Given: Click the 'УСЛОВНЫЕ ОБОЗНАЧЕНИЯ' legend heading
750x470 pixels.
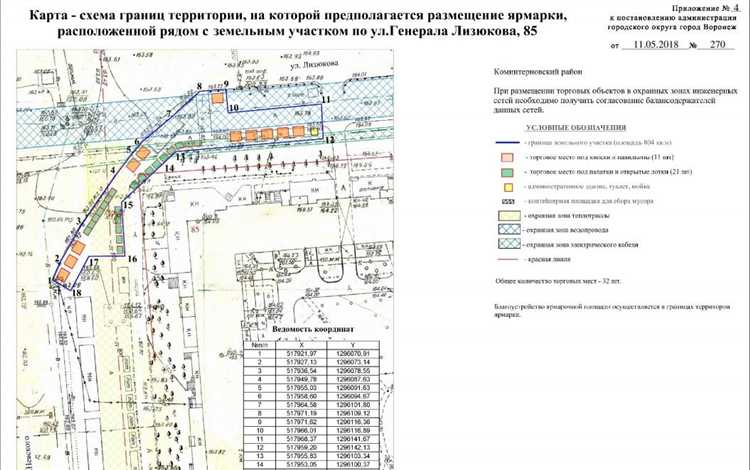Looking at the screenshot, I should (x=574, y=128).
